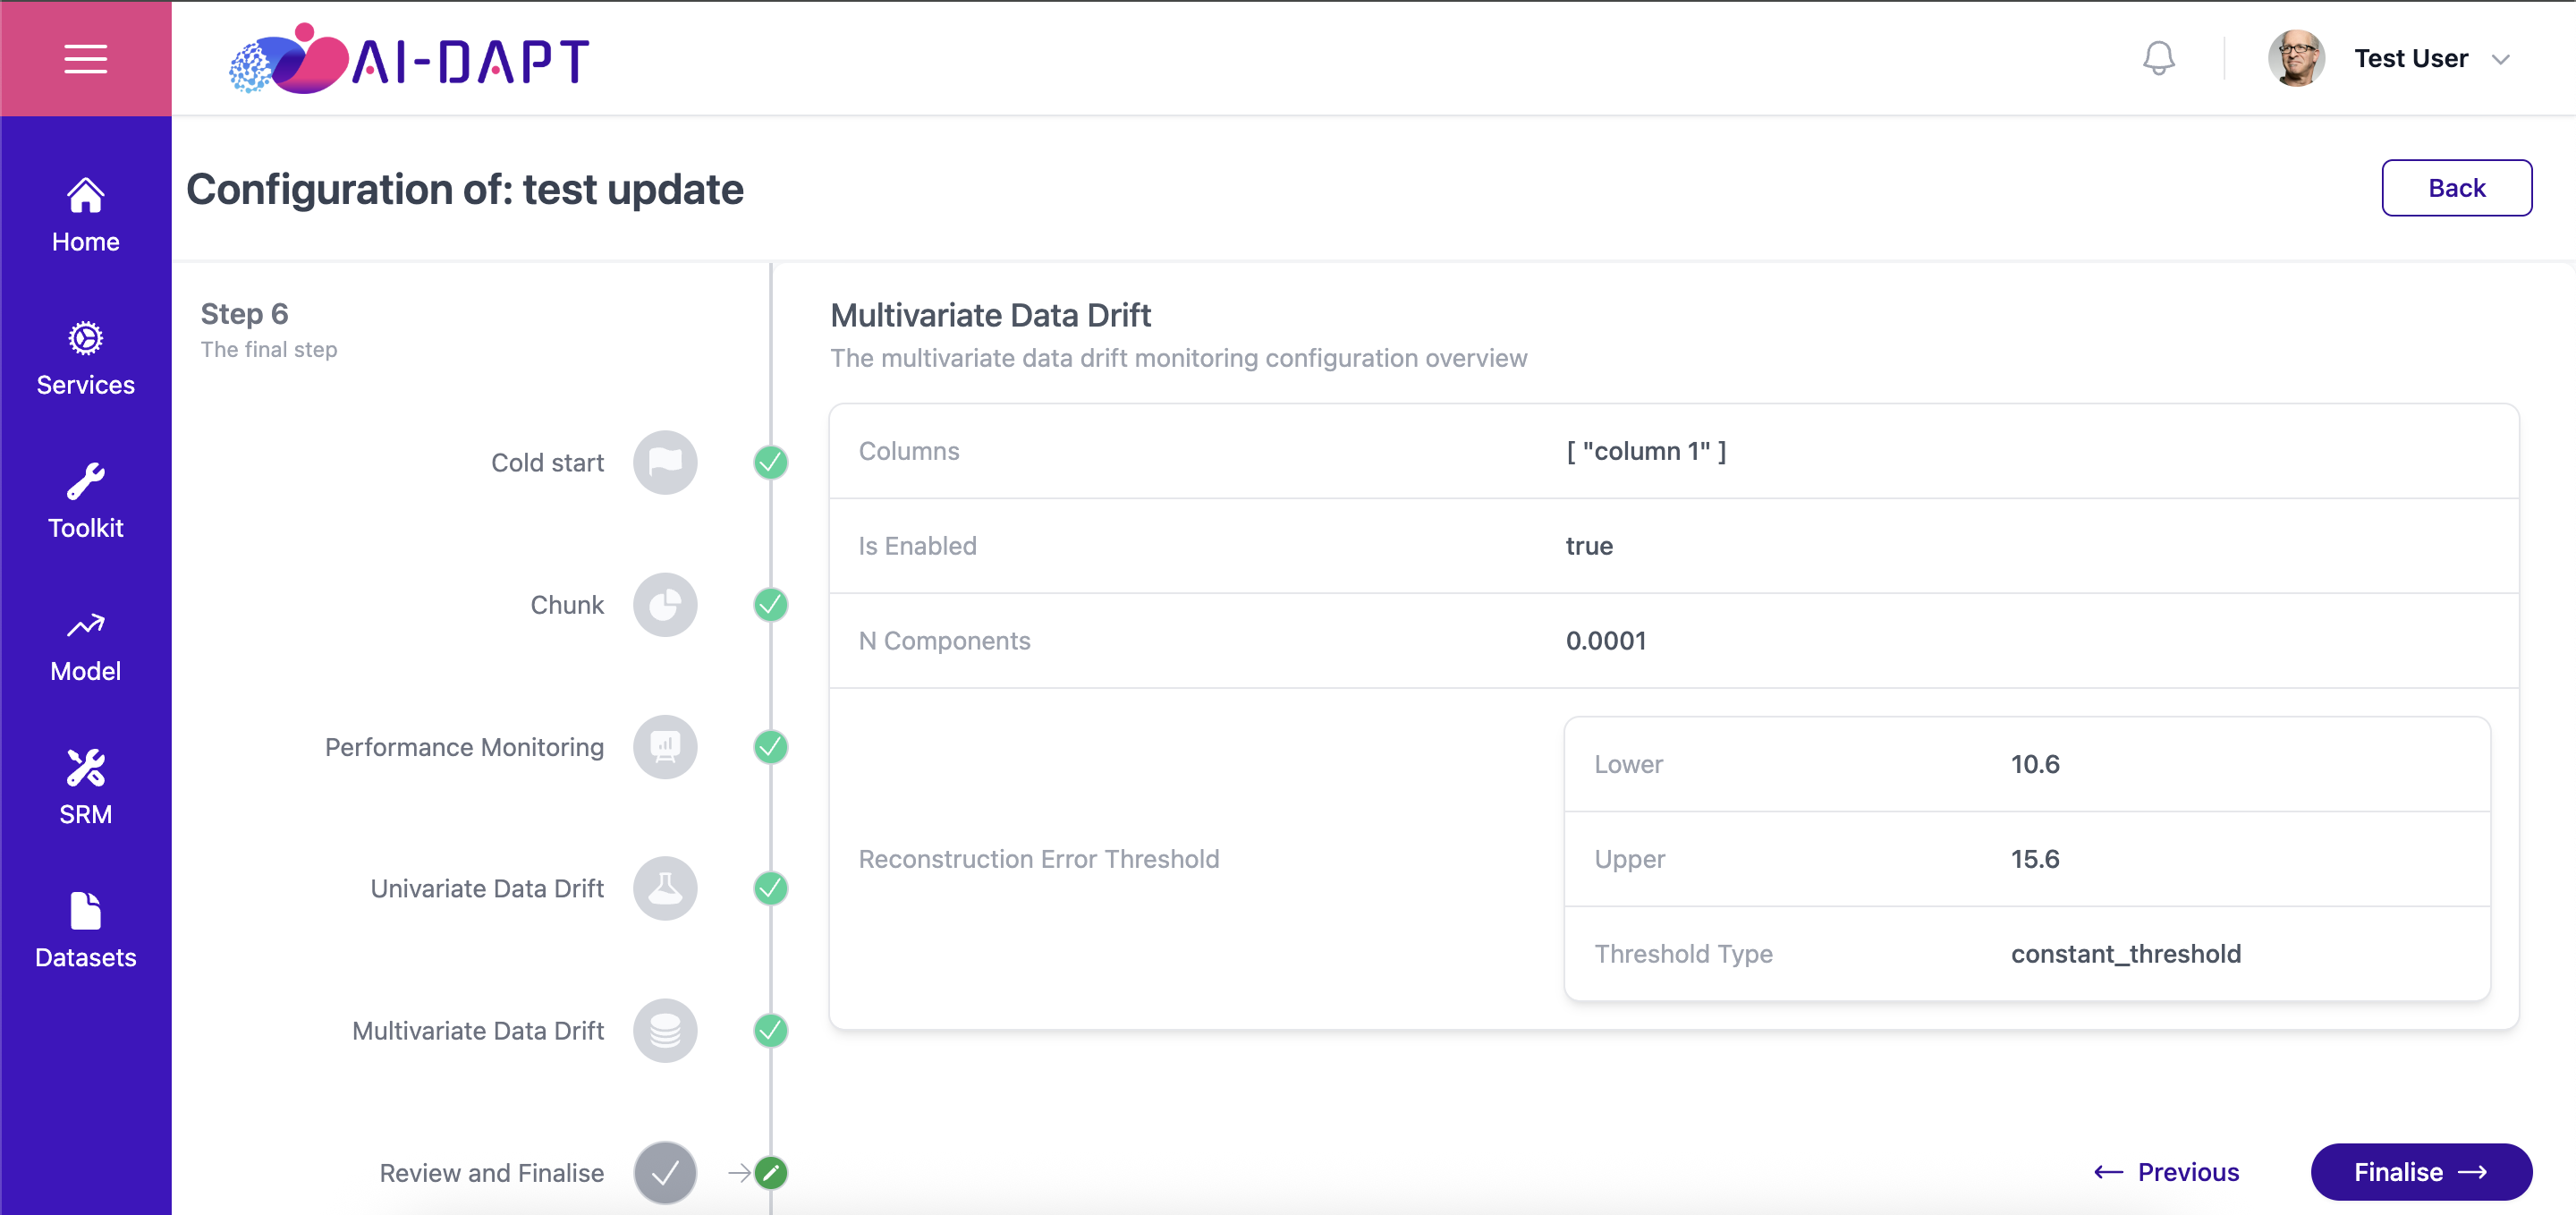Go to Home in the sidebar
Viewport: 2576px width, 1215px height.
coord(85,215)
